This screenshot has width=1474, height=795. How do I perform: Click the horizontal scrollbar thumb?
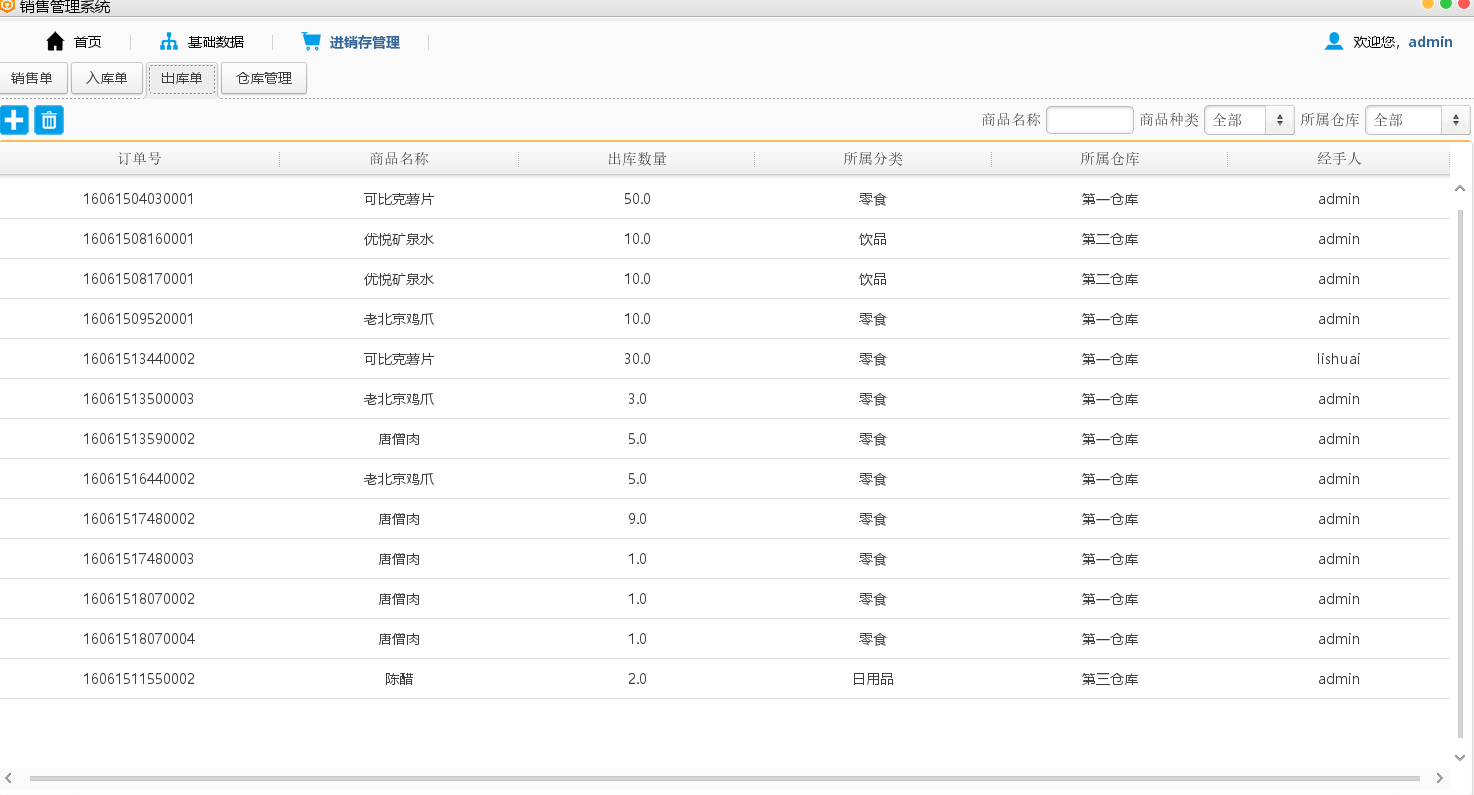tap(725, 778)
